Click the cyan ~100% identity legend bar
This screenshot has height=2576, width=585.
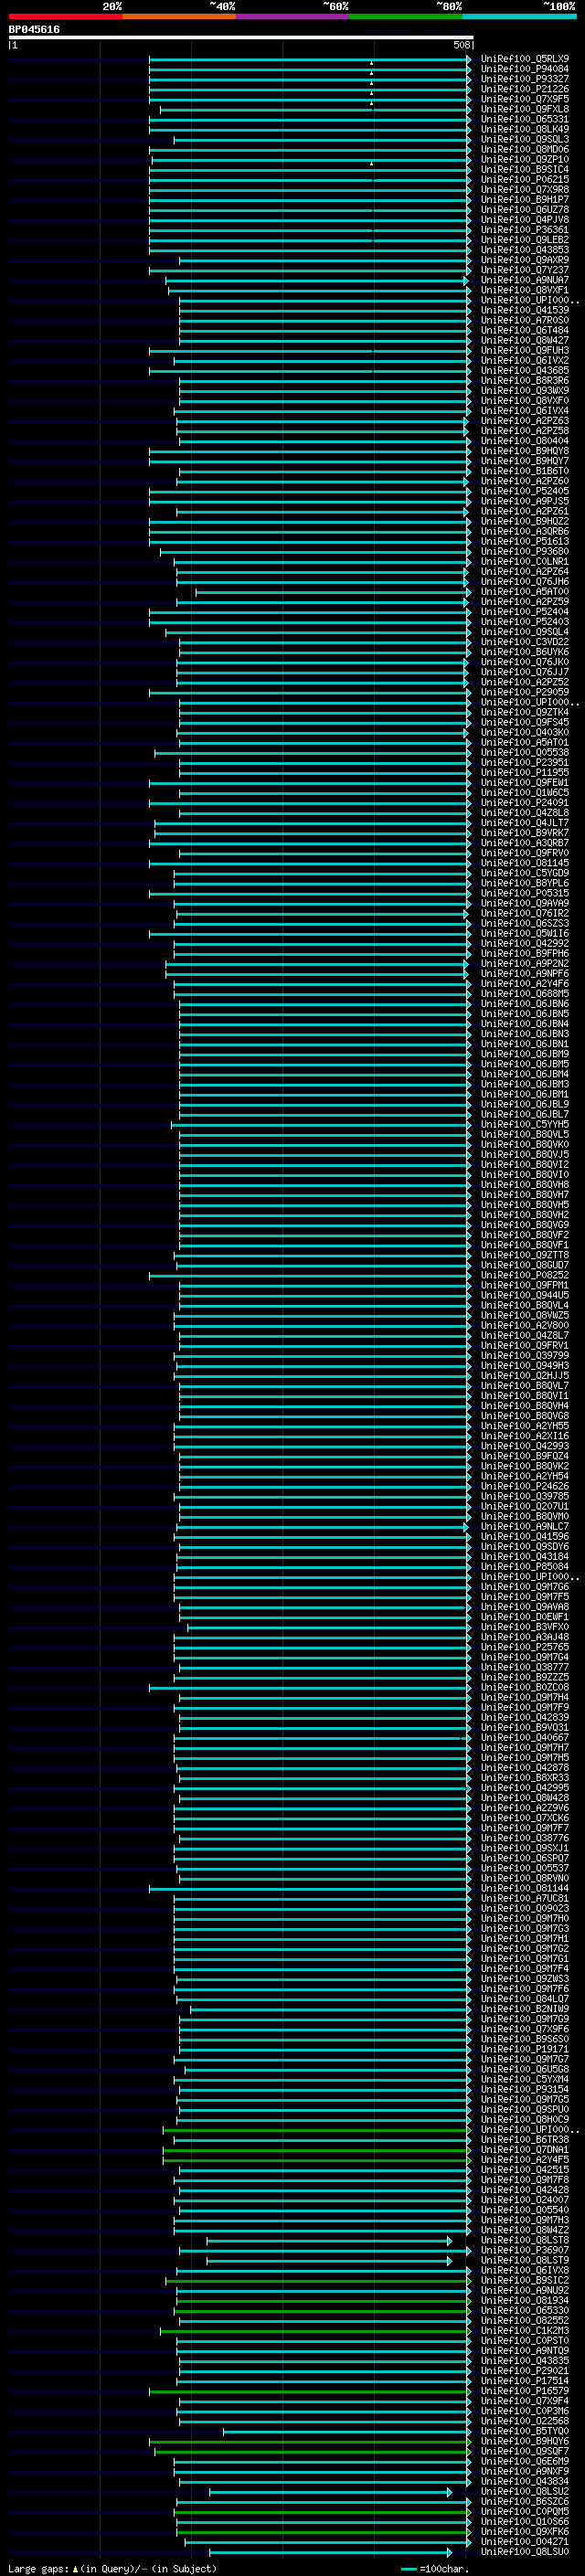tap(519, 16)
